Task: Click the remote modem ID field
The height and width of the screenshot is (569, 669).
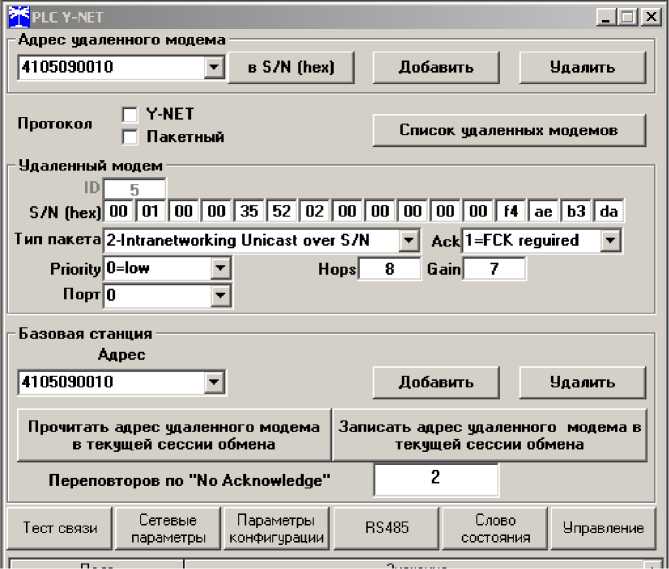Action: 134,189
